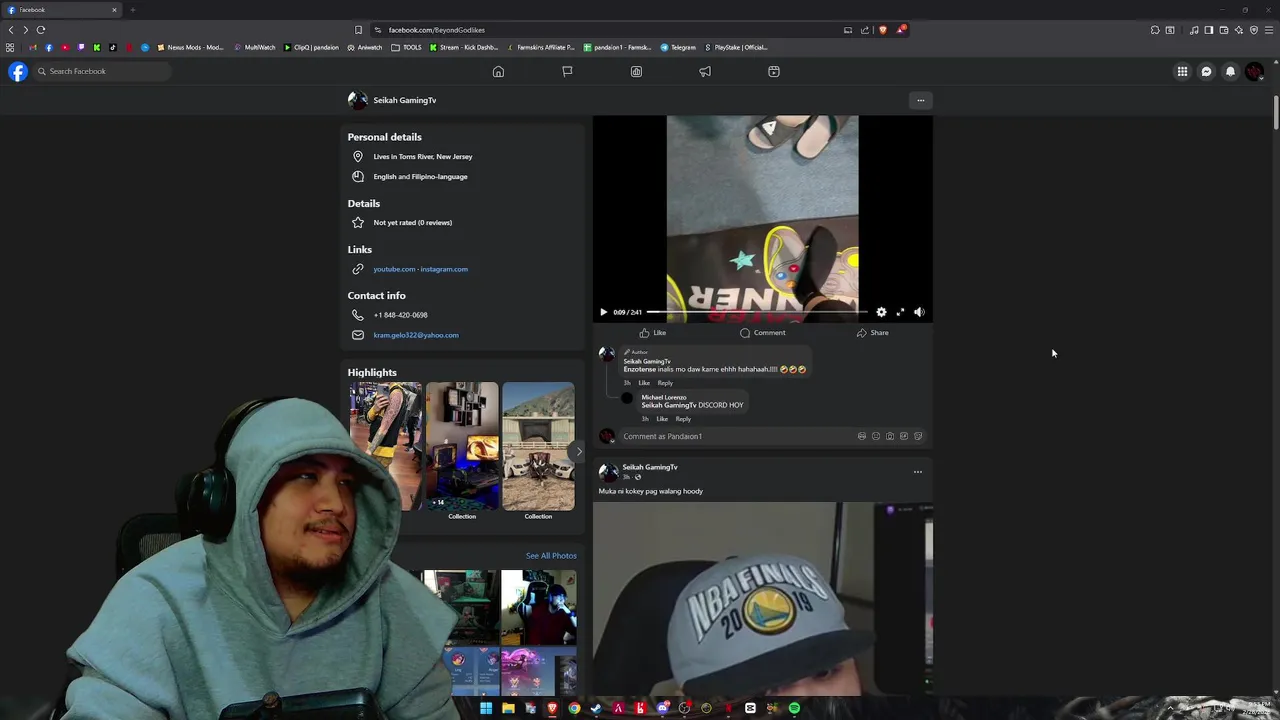
Task: Click the Search Facebook field
Action: click(x=102, y=71)
